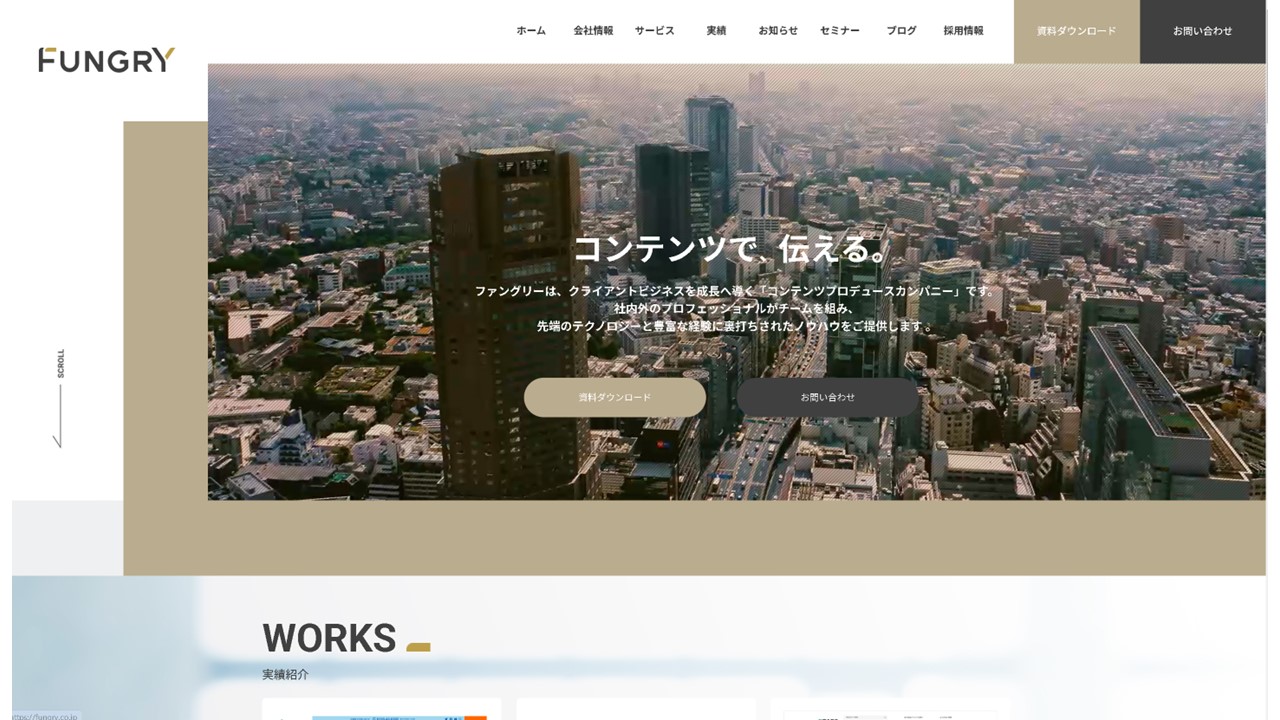Viewport: 1280px width, 720px height.
Task: Navigate to the セミナー section
Action: (839, 31)
